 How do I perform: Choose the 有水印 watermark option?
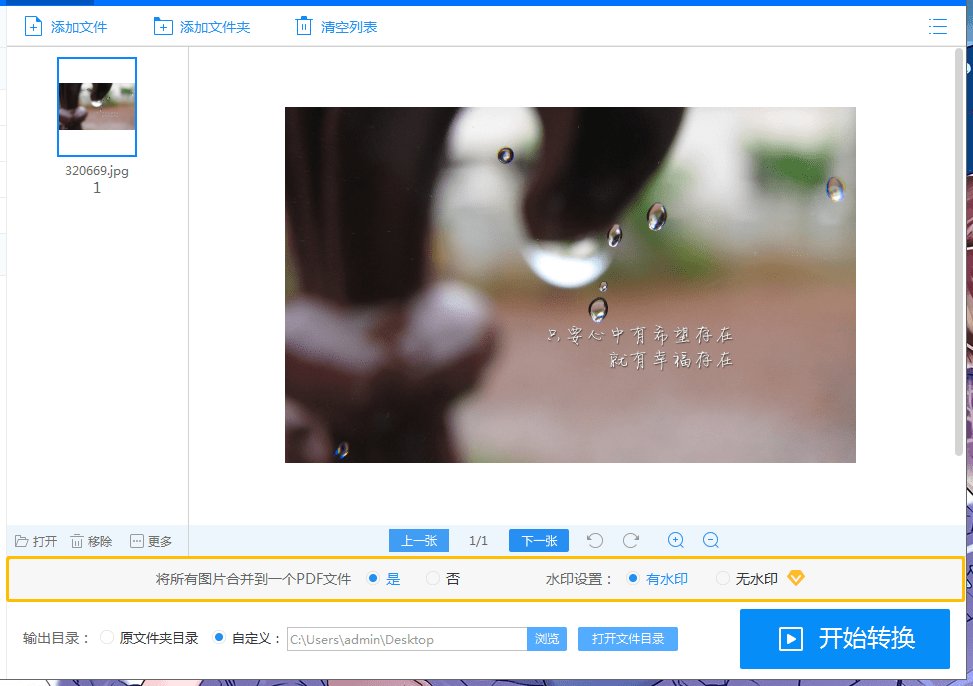coord(632,579)
